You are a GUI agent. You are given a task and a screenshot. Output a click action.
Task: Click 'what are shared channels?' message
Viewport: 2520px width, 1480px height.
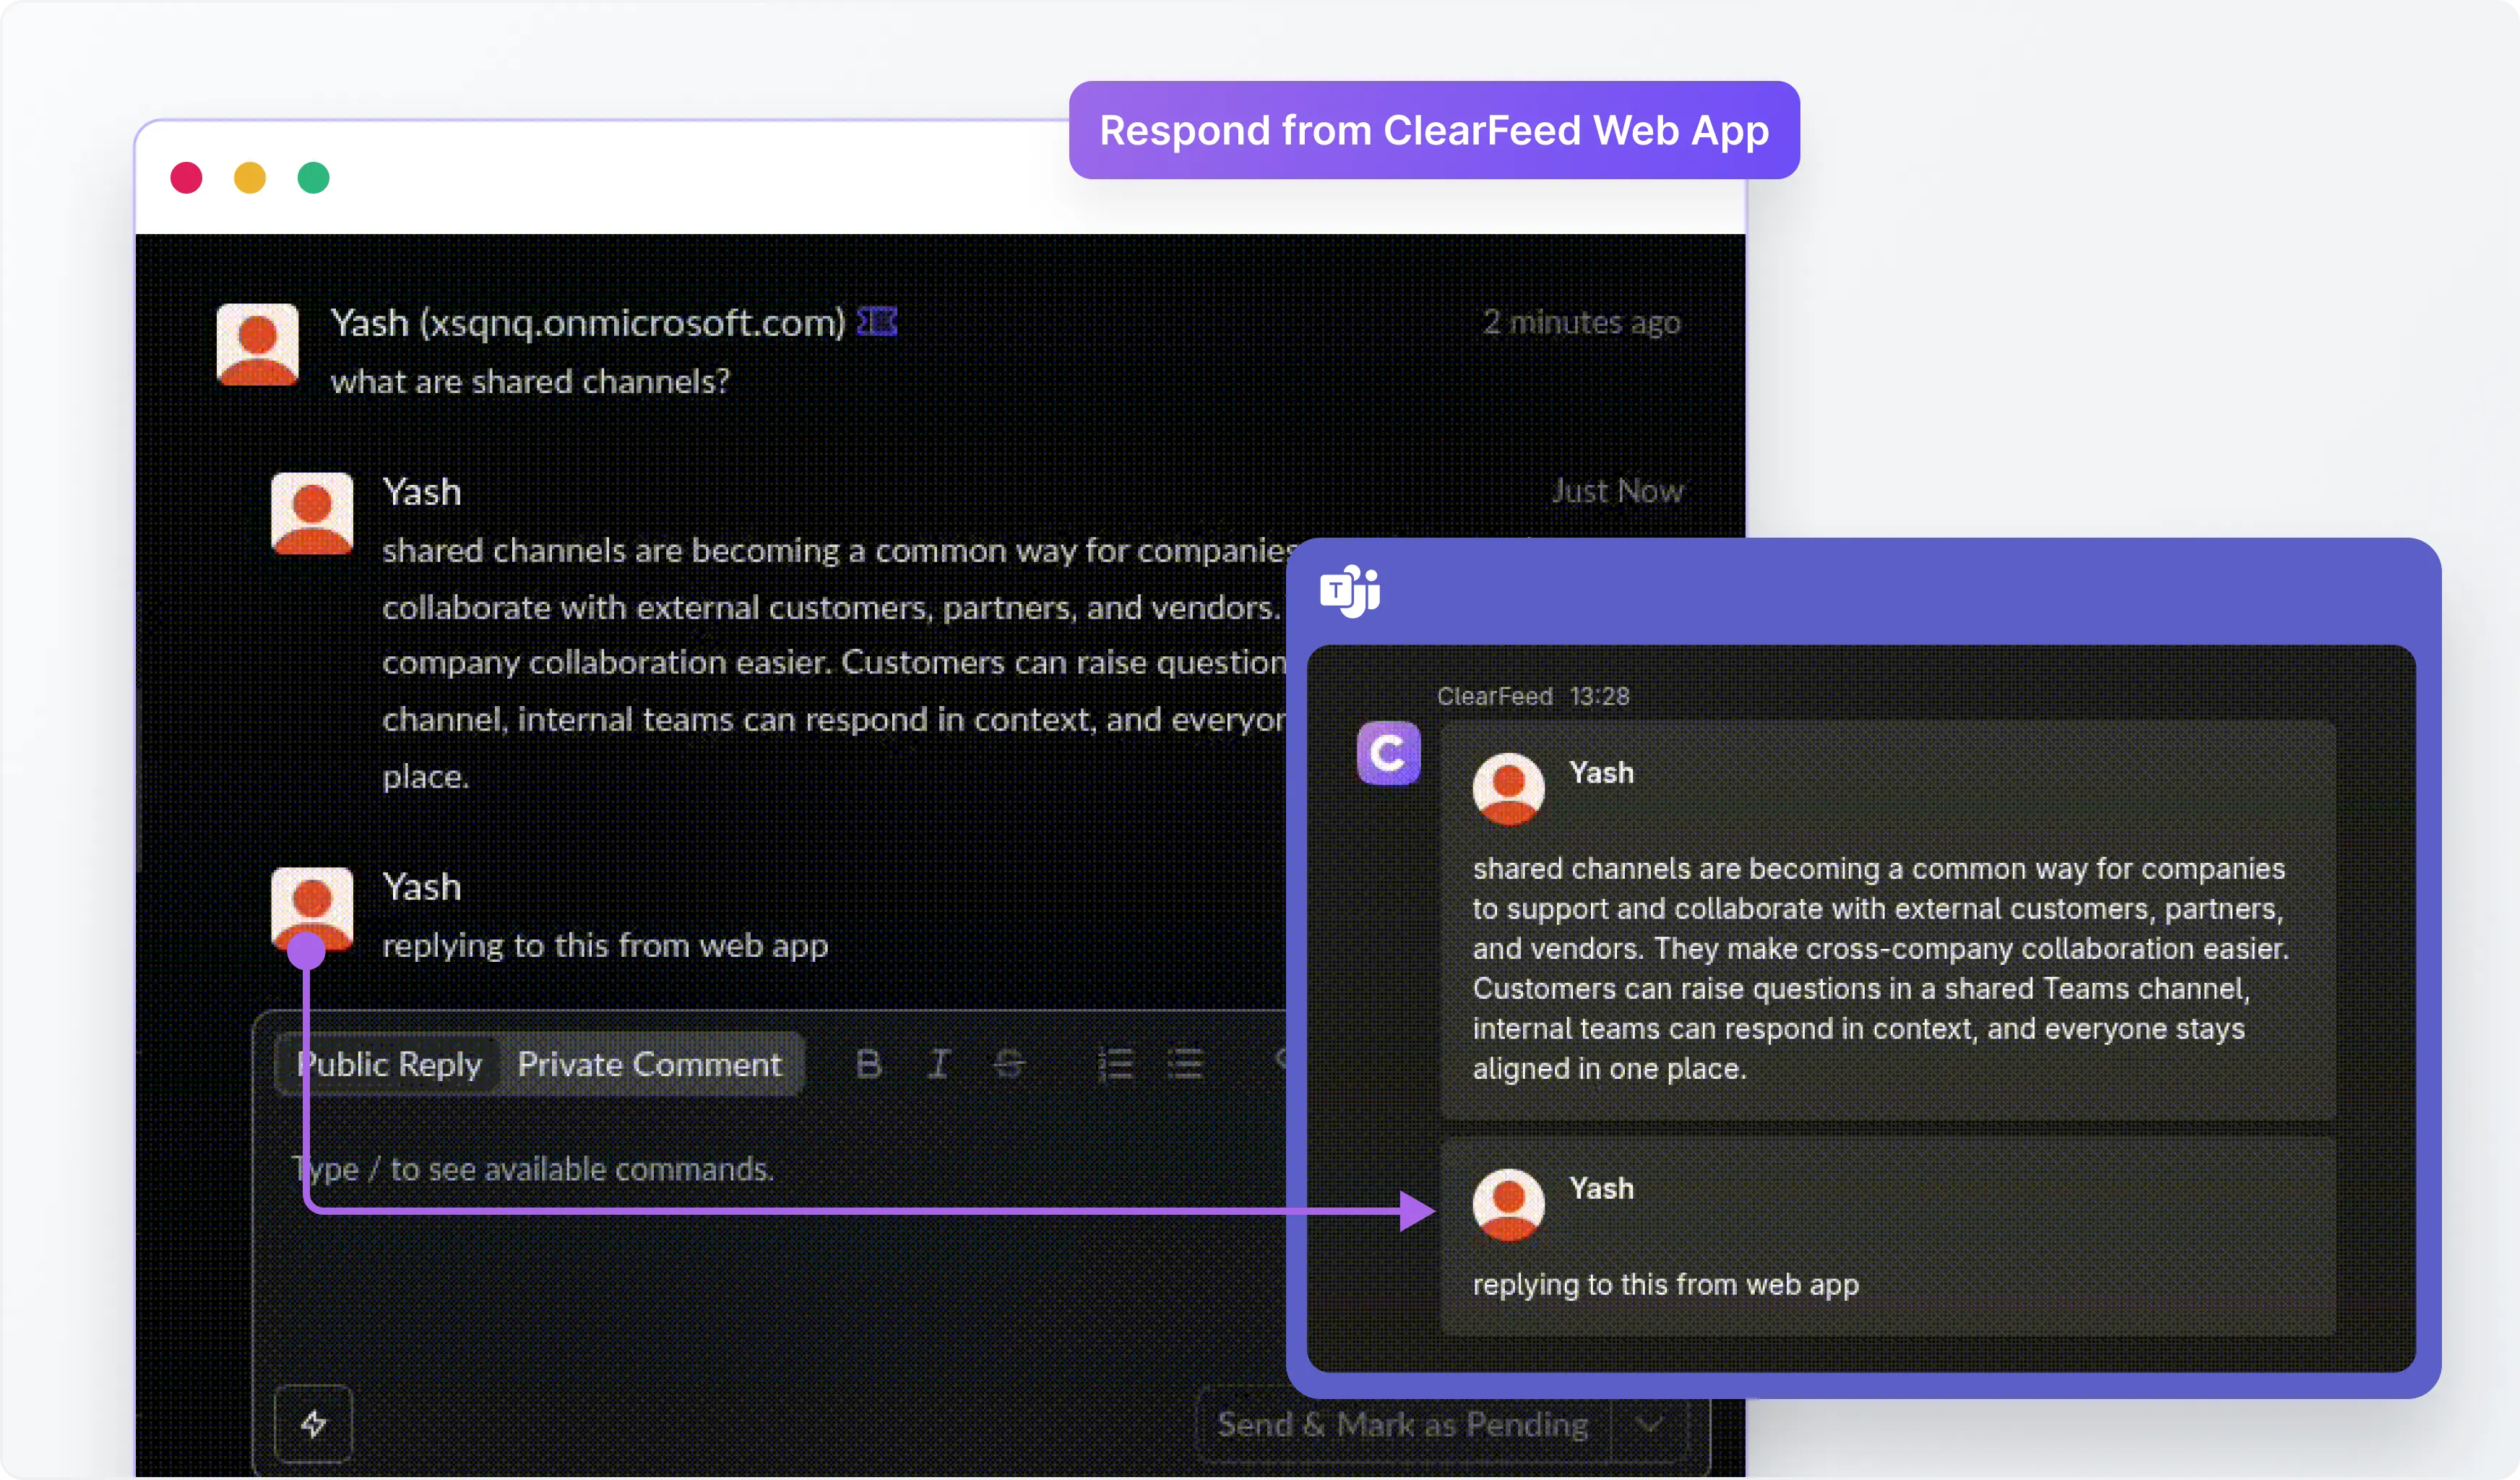[x=531, y=382]
